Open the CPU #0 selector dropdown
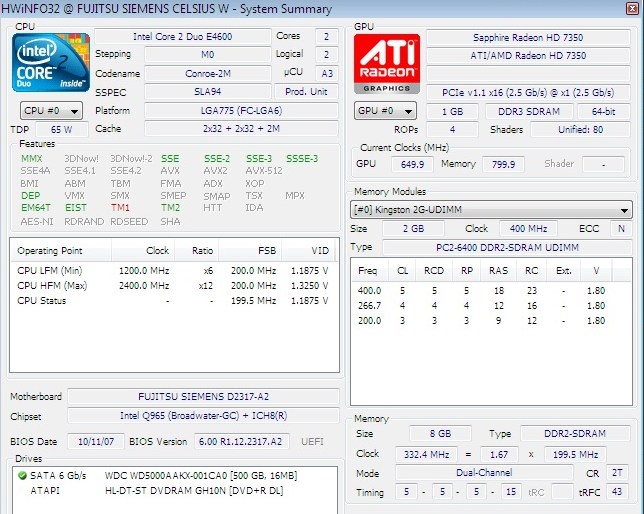Screen dimensions: 644x514 pos(51,111)
